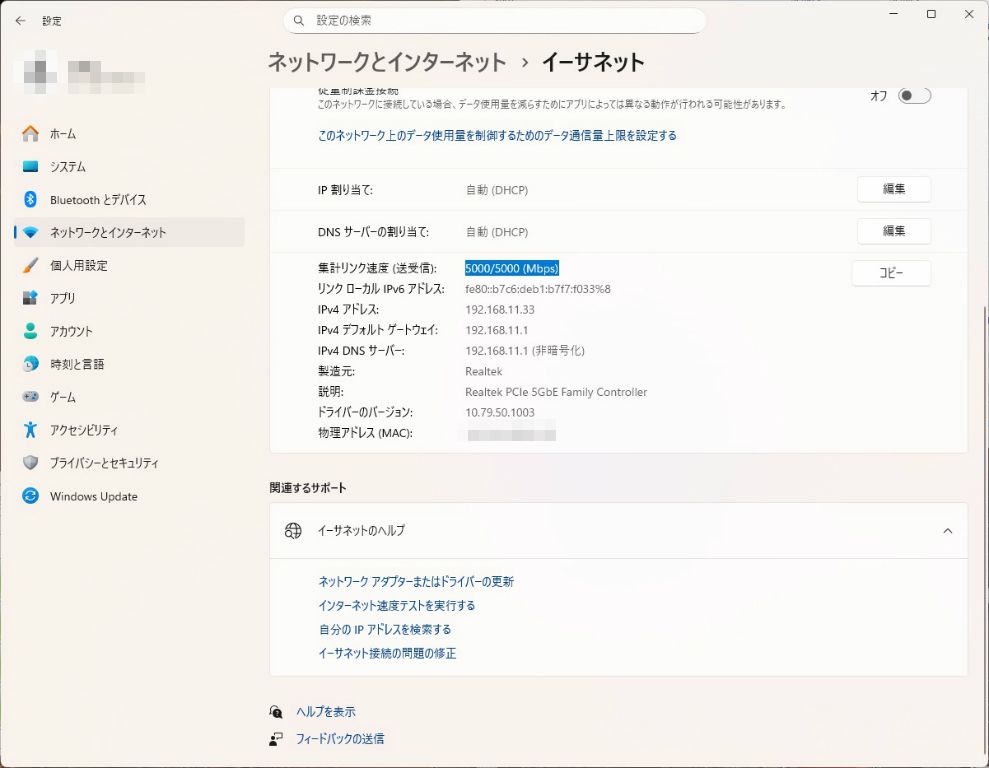
Task: Toggle the metered connection switch
Action: click(x=914, y=96)
